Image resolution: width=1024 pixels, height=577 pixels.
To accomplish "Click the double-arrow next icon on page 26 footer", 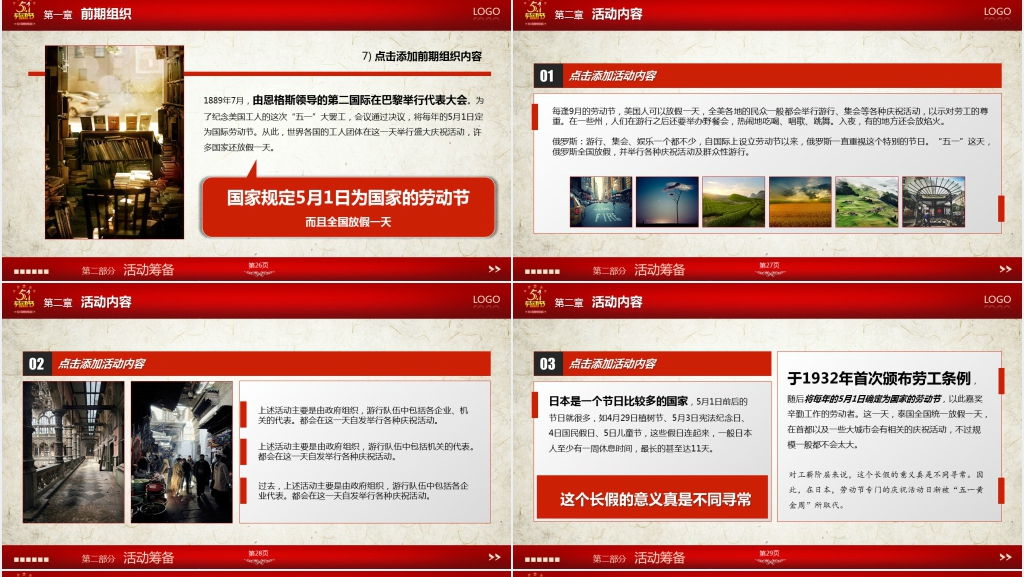I will pos(494,269).
